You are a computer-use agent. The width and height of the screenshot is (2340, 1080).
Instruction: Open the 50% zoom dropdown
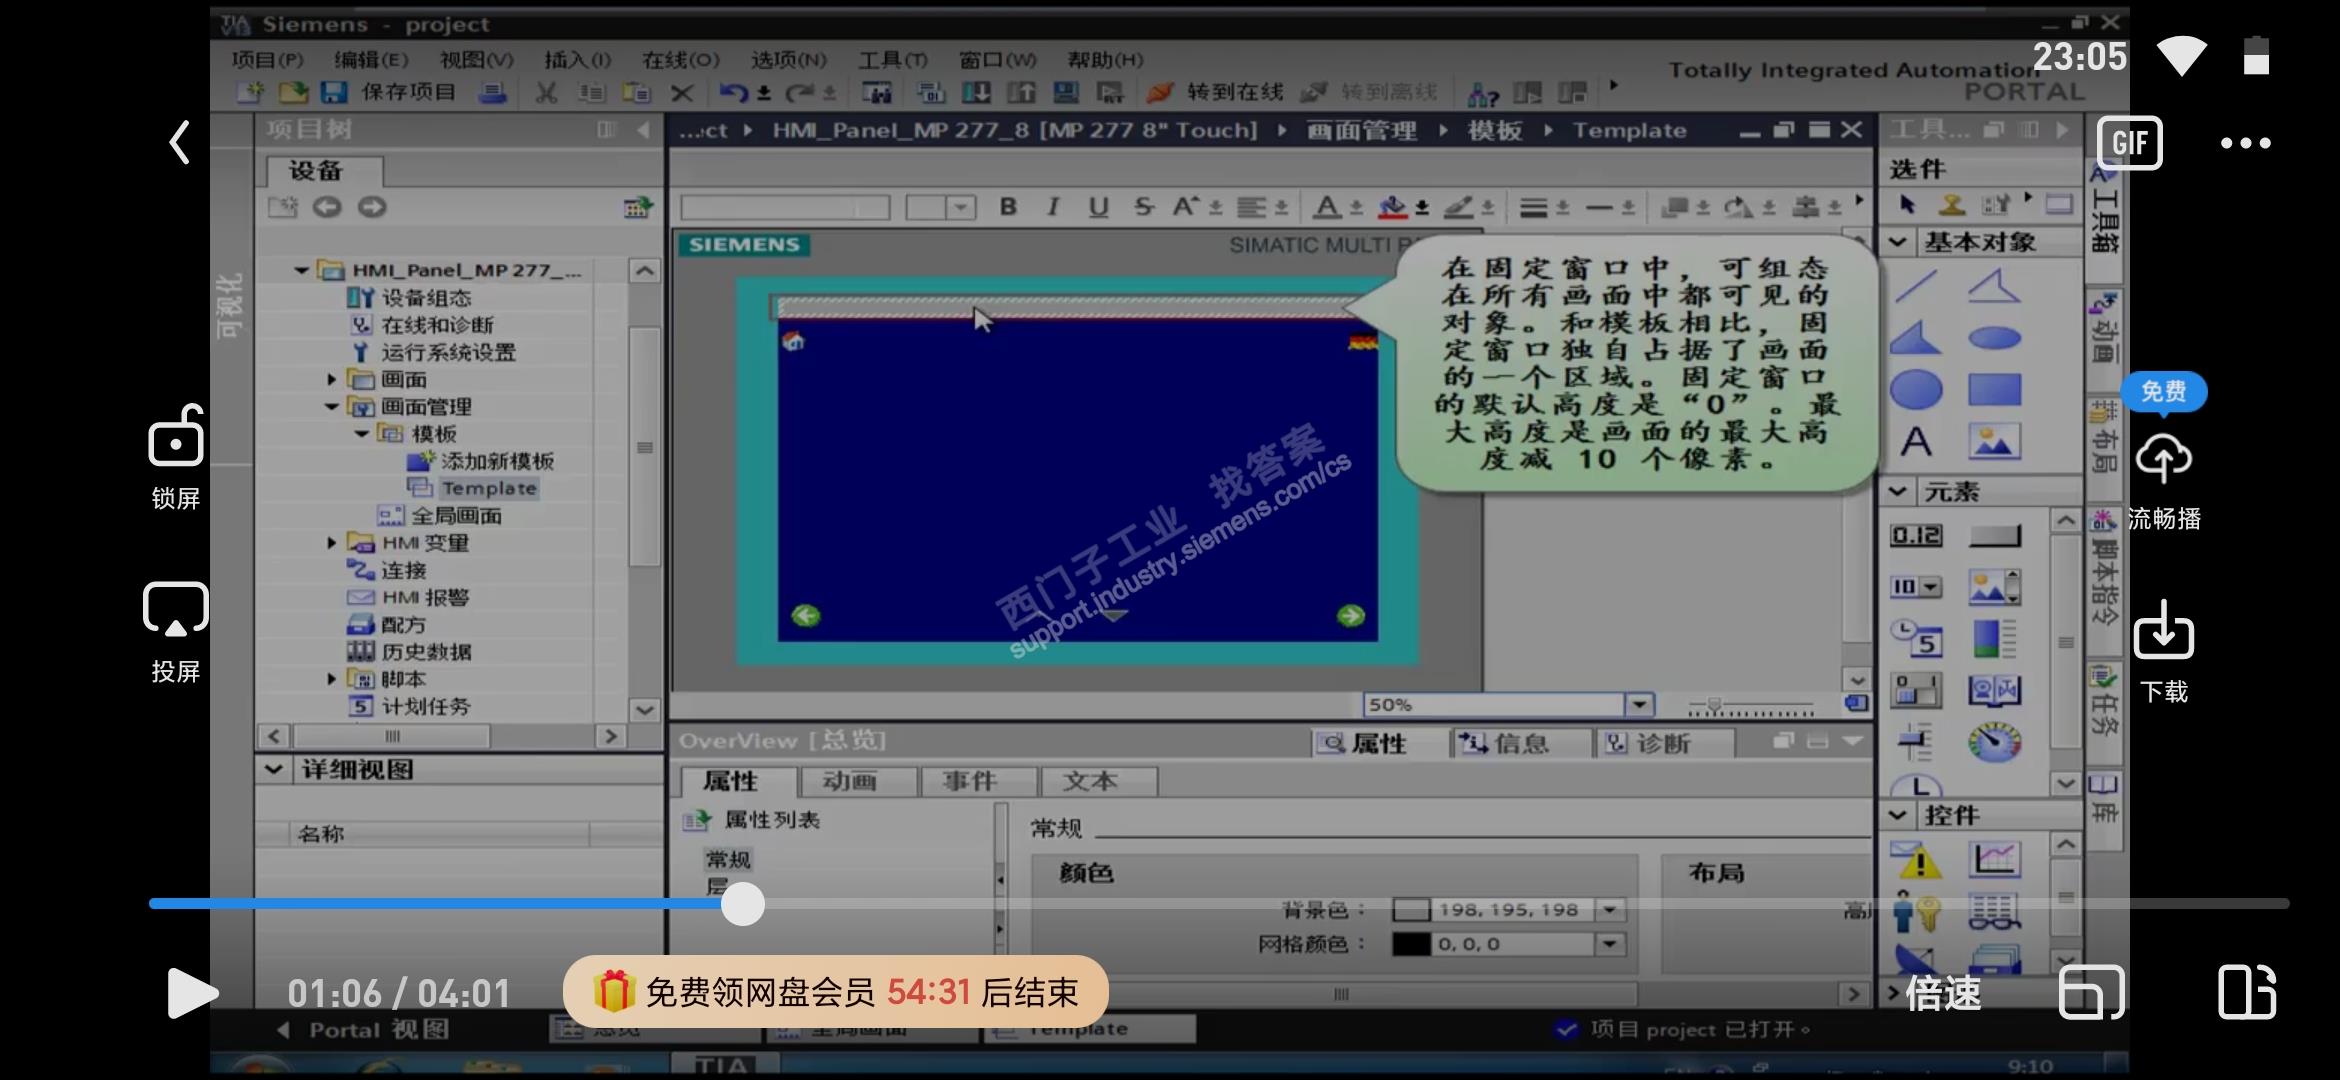[1639, 705]
